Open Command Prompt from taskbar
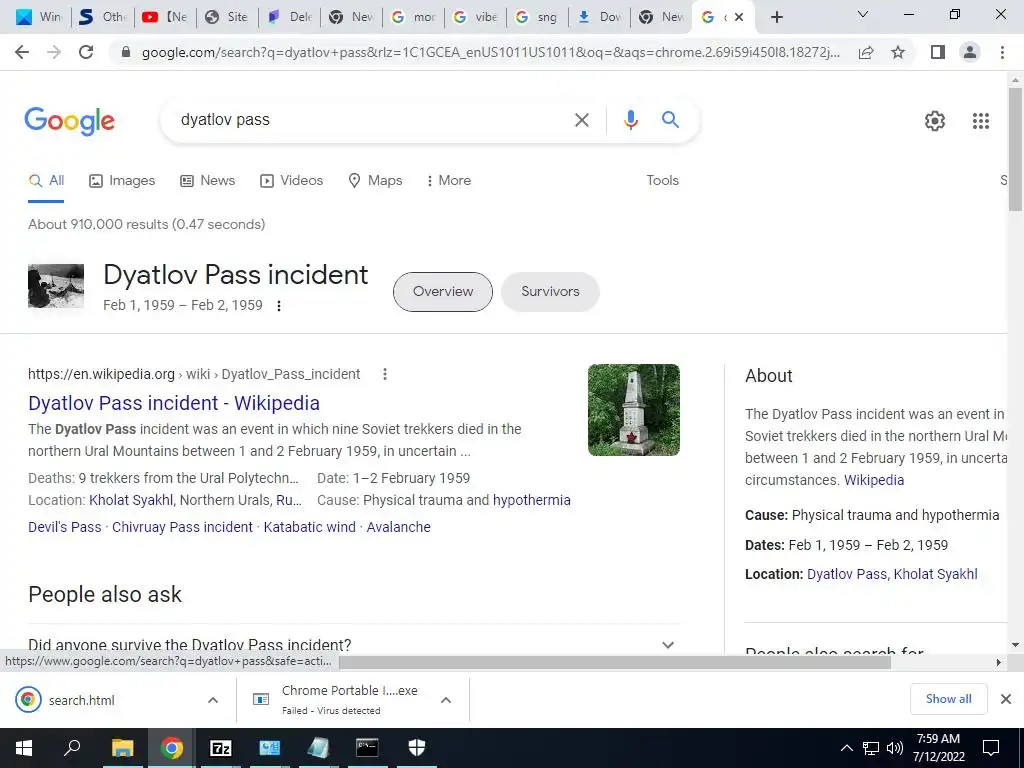 [367, 748]
